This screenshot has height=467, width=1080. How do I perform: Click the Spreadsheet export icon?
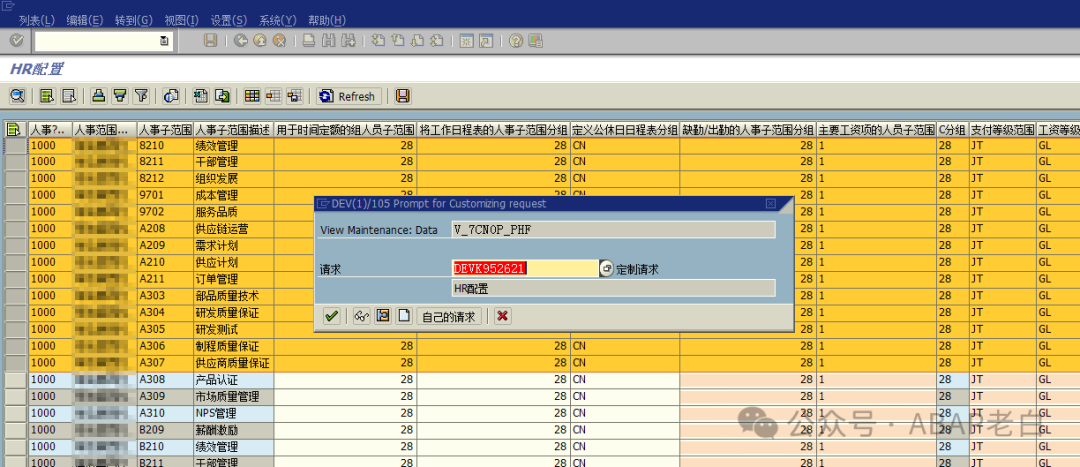(201, 96)
